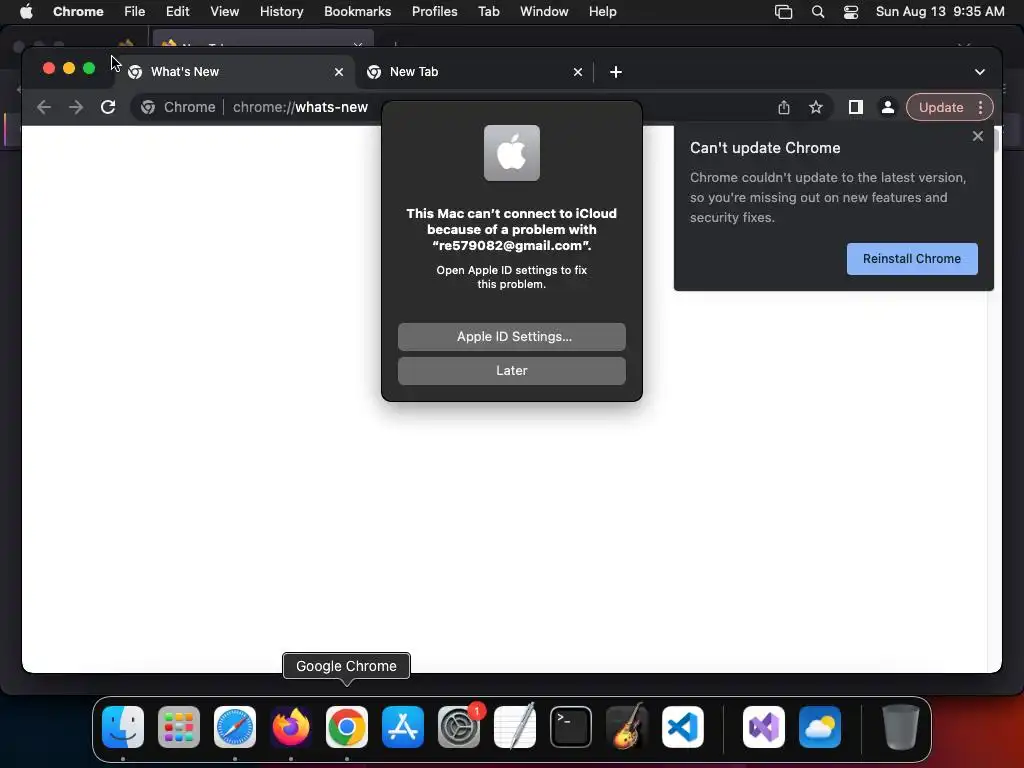Screen dimensions: 1024x768
Task: Click Google Chrome icon in Dock
Action: (x=347, y=727)
